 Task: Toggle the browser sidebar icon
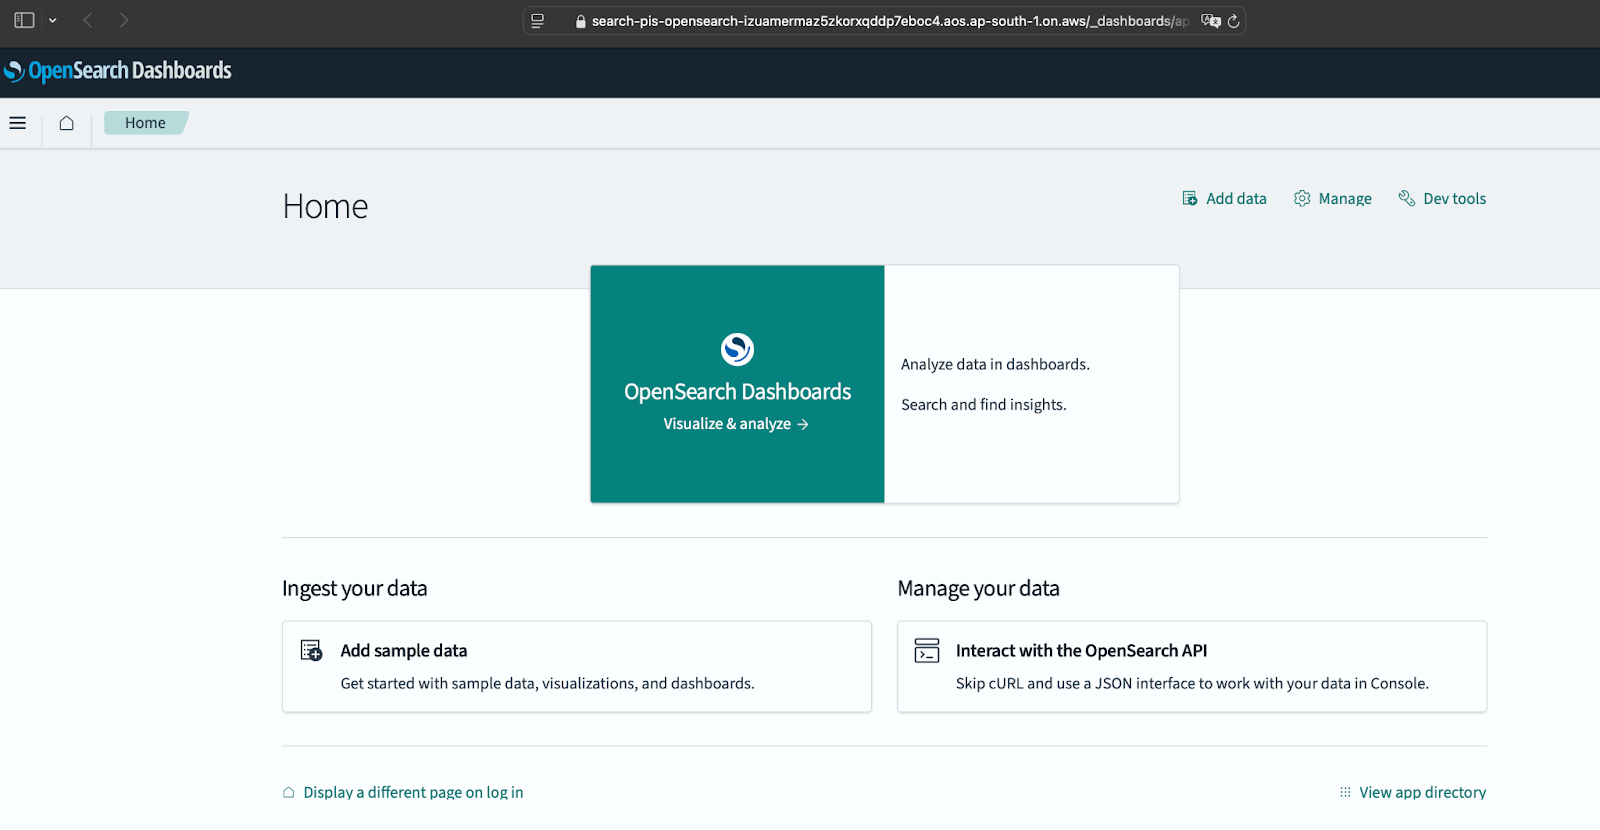coord(24,20)
